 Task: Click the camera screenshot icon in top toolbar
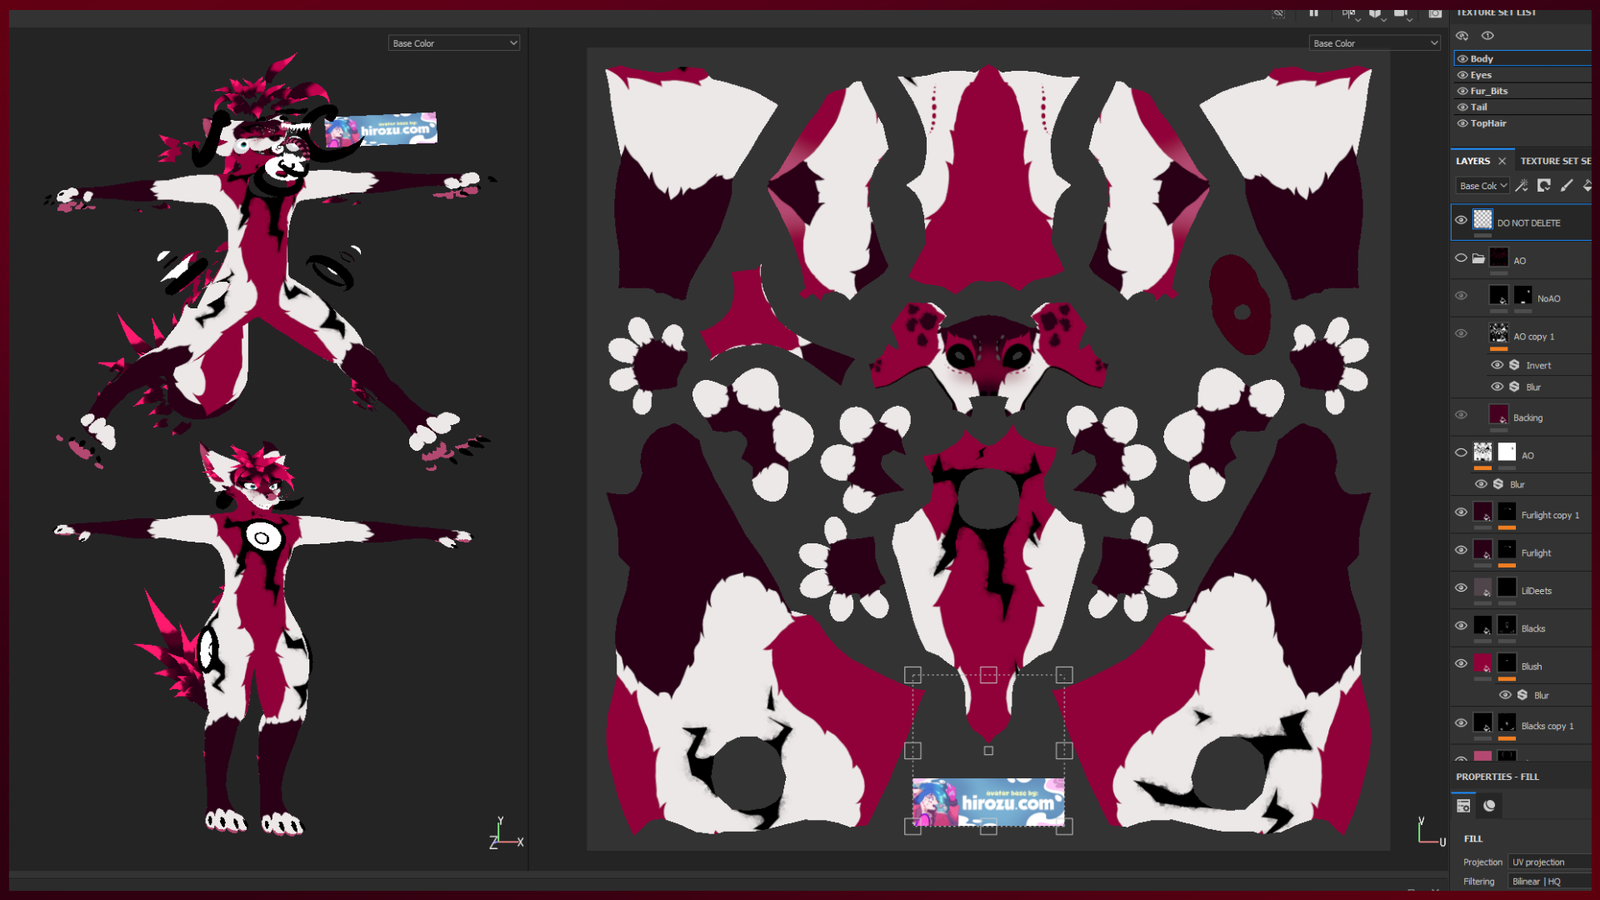[x=1435, y=13]
